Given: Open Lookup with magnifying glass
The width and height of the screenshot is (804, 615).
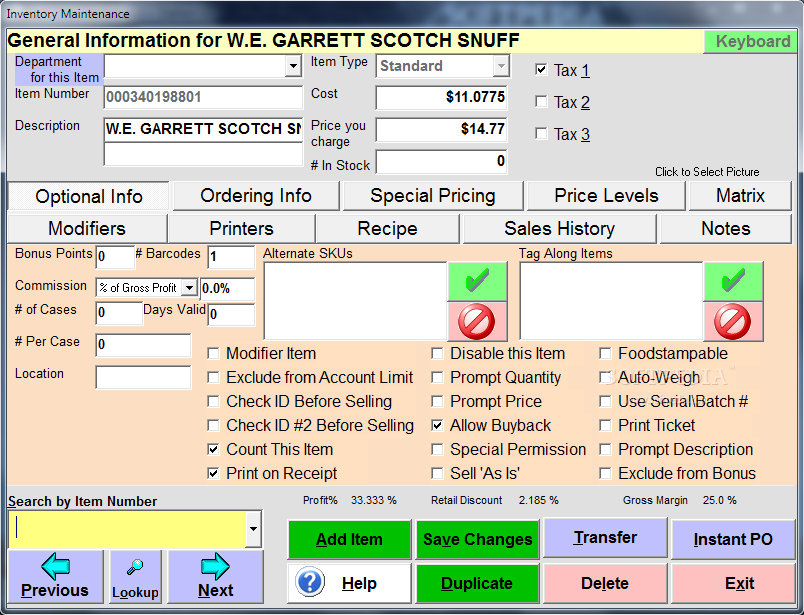Looking at the screenshot, I should pyautogui.click(x=135, y=577).
